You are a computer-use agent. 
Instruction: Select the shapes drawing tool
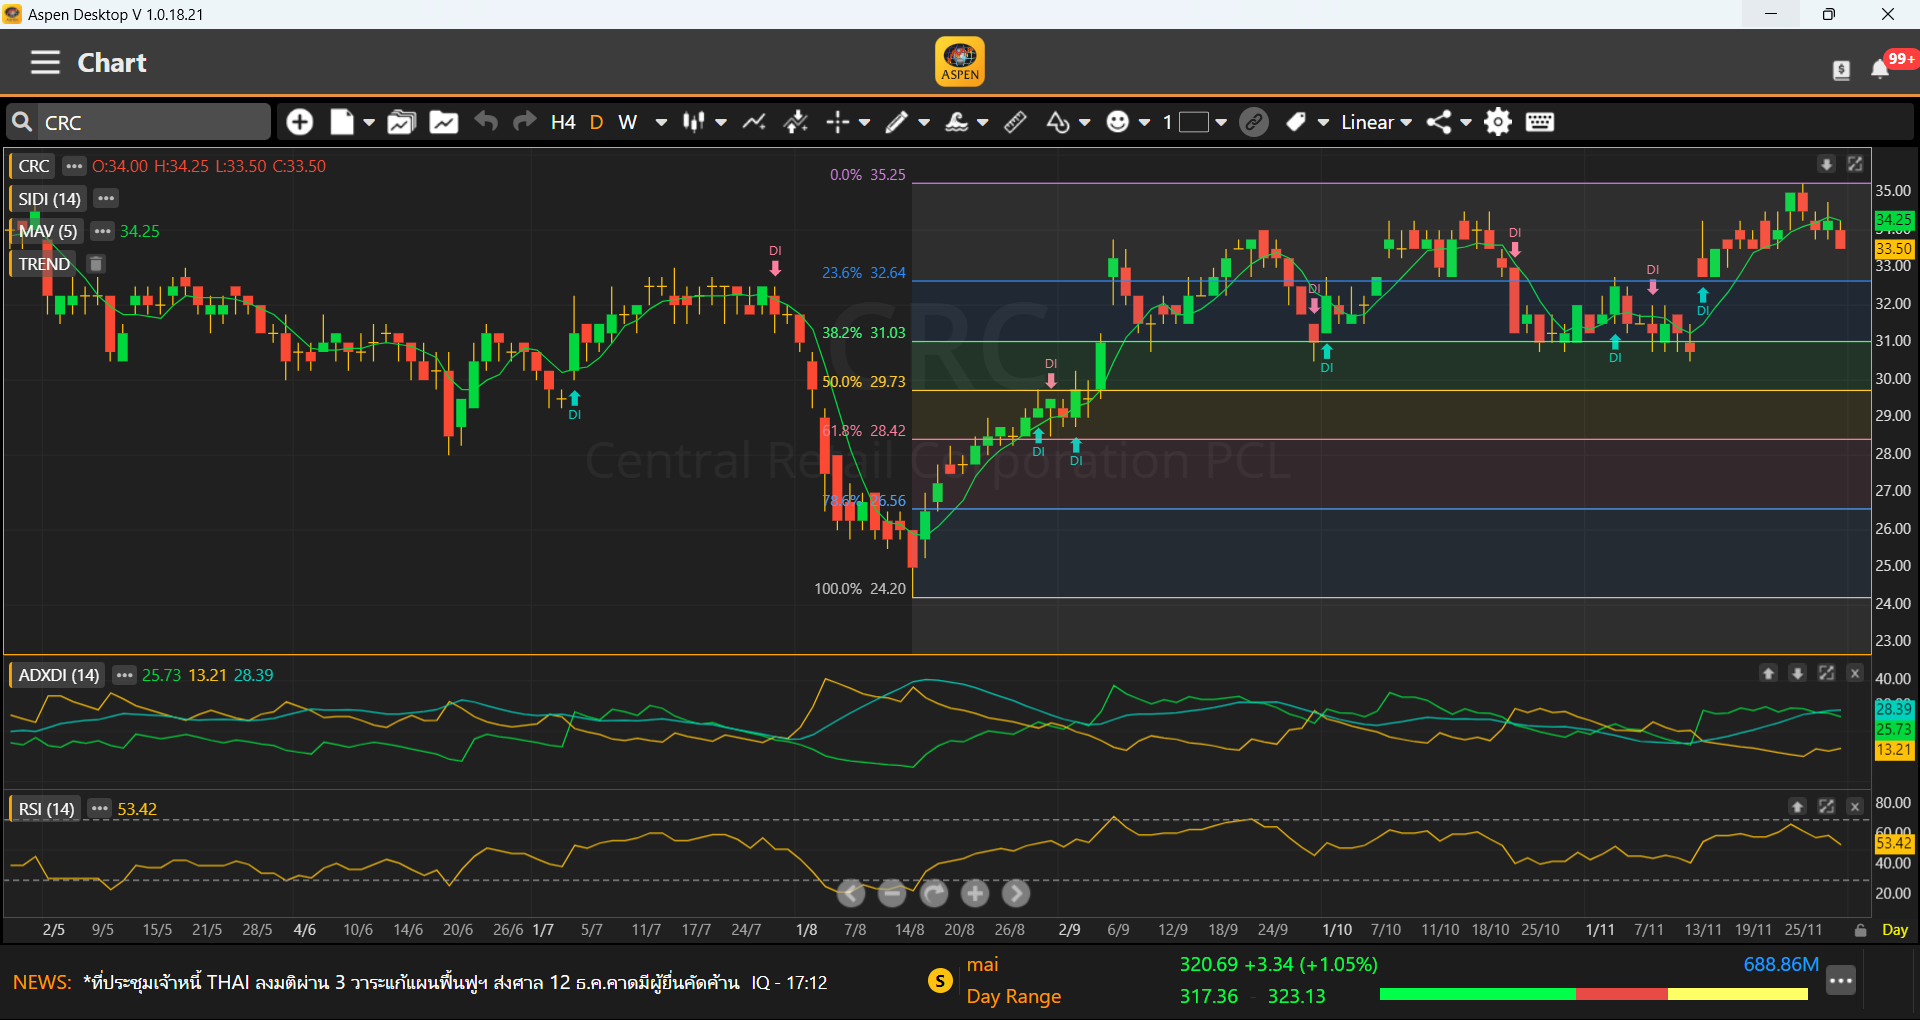pos(1058,122)
